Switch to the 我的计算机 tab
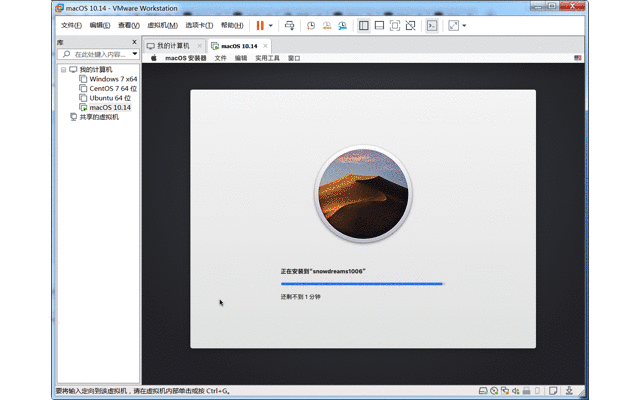The height and width of the screenshot is (400, 640). [171, 46]
